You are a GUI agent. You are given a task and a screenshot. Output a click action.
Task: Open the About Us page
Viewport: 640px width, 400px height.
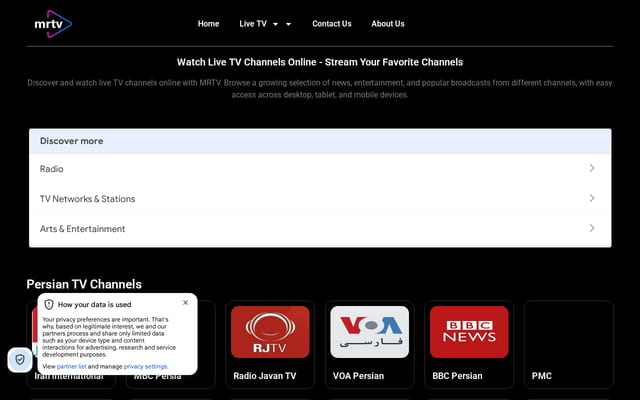point(388,24)
